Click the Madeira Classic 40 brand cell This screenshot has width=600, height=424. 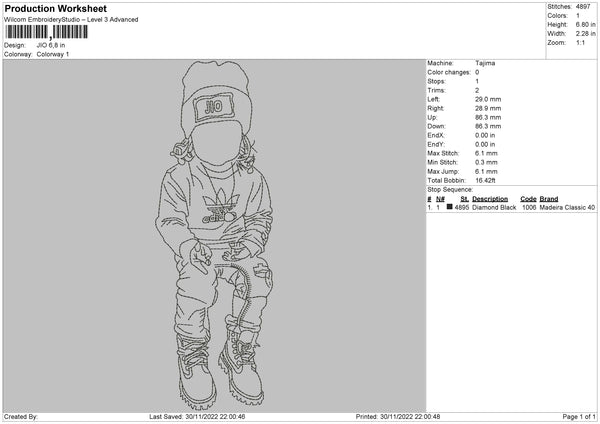567,207
